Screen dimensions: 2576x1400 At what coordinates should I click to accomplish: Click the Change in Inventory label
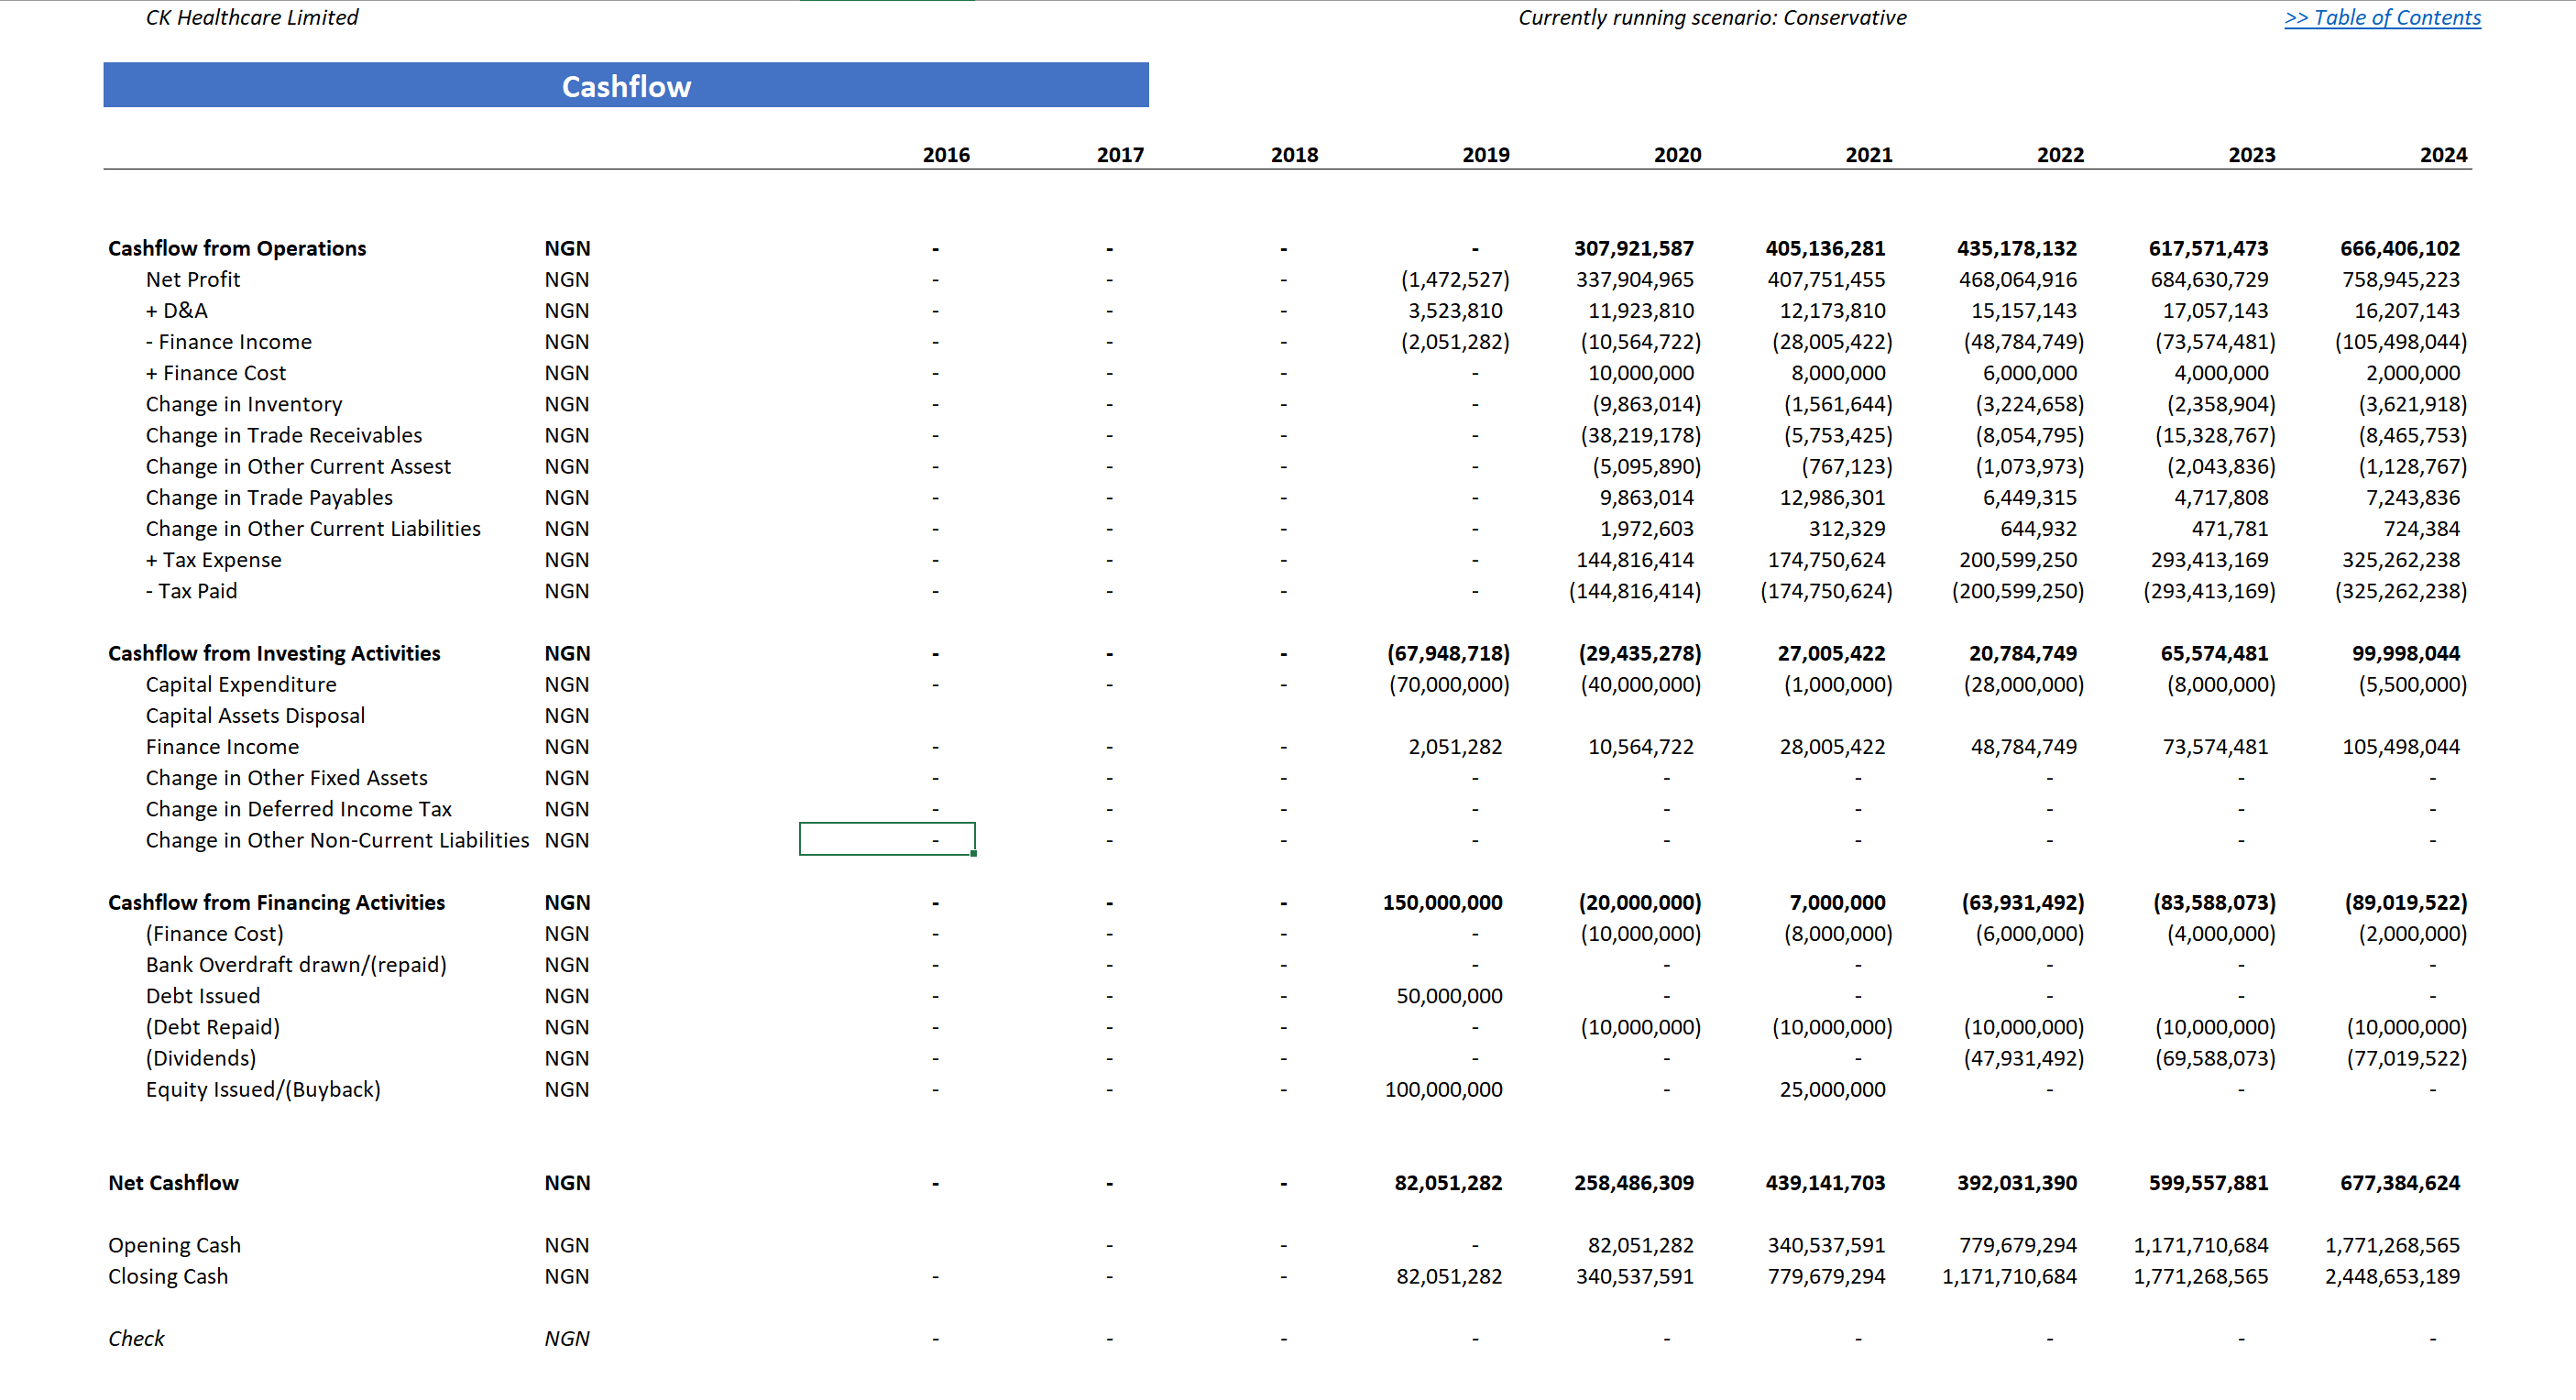coord(244,403)
